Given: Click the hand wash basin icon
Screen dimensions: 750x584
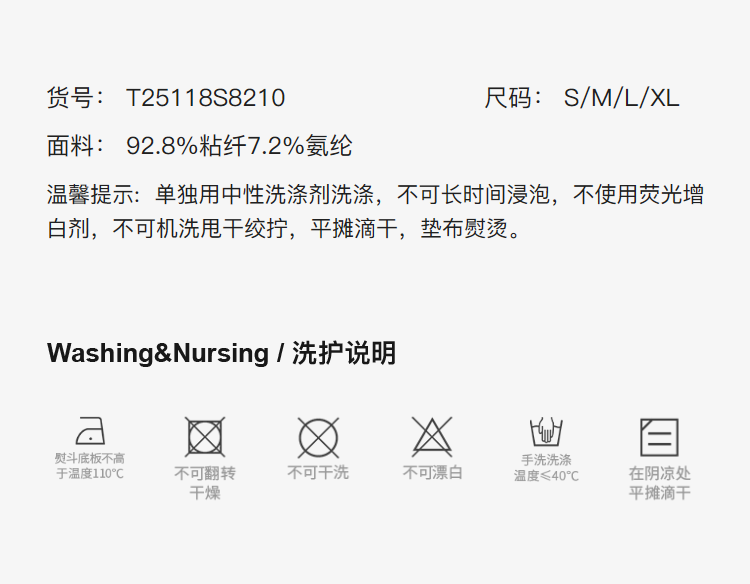Looking at the screenshot, I should click(x=546, y=432).
